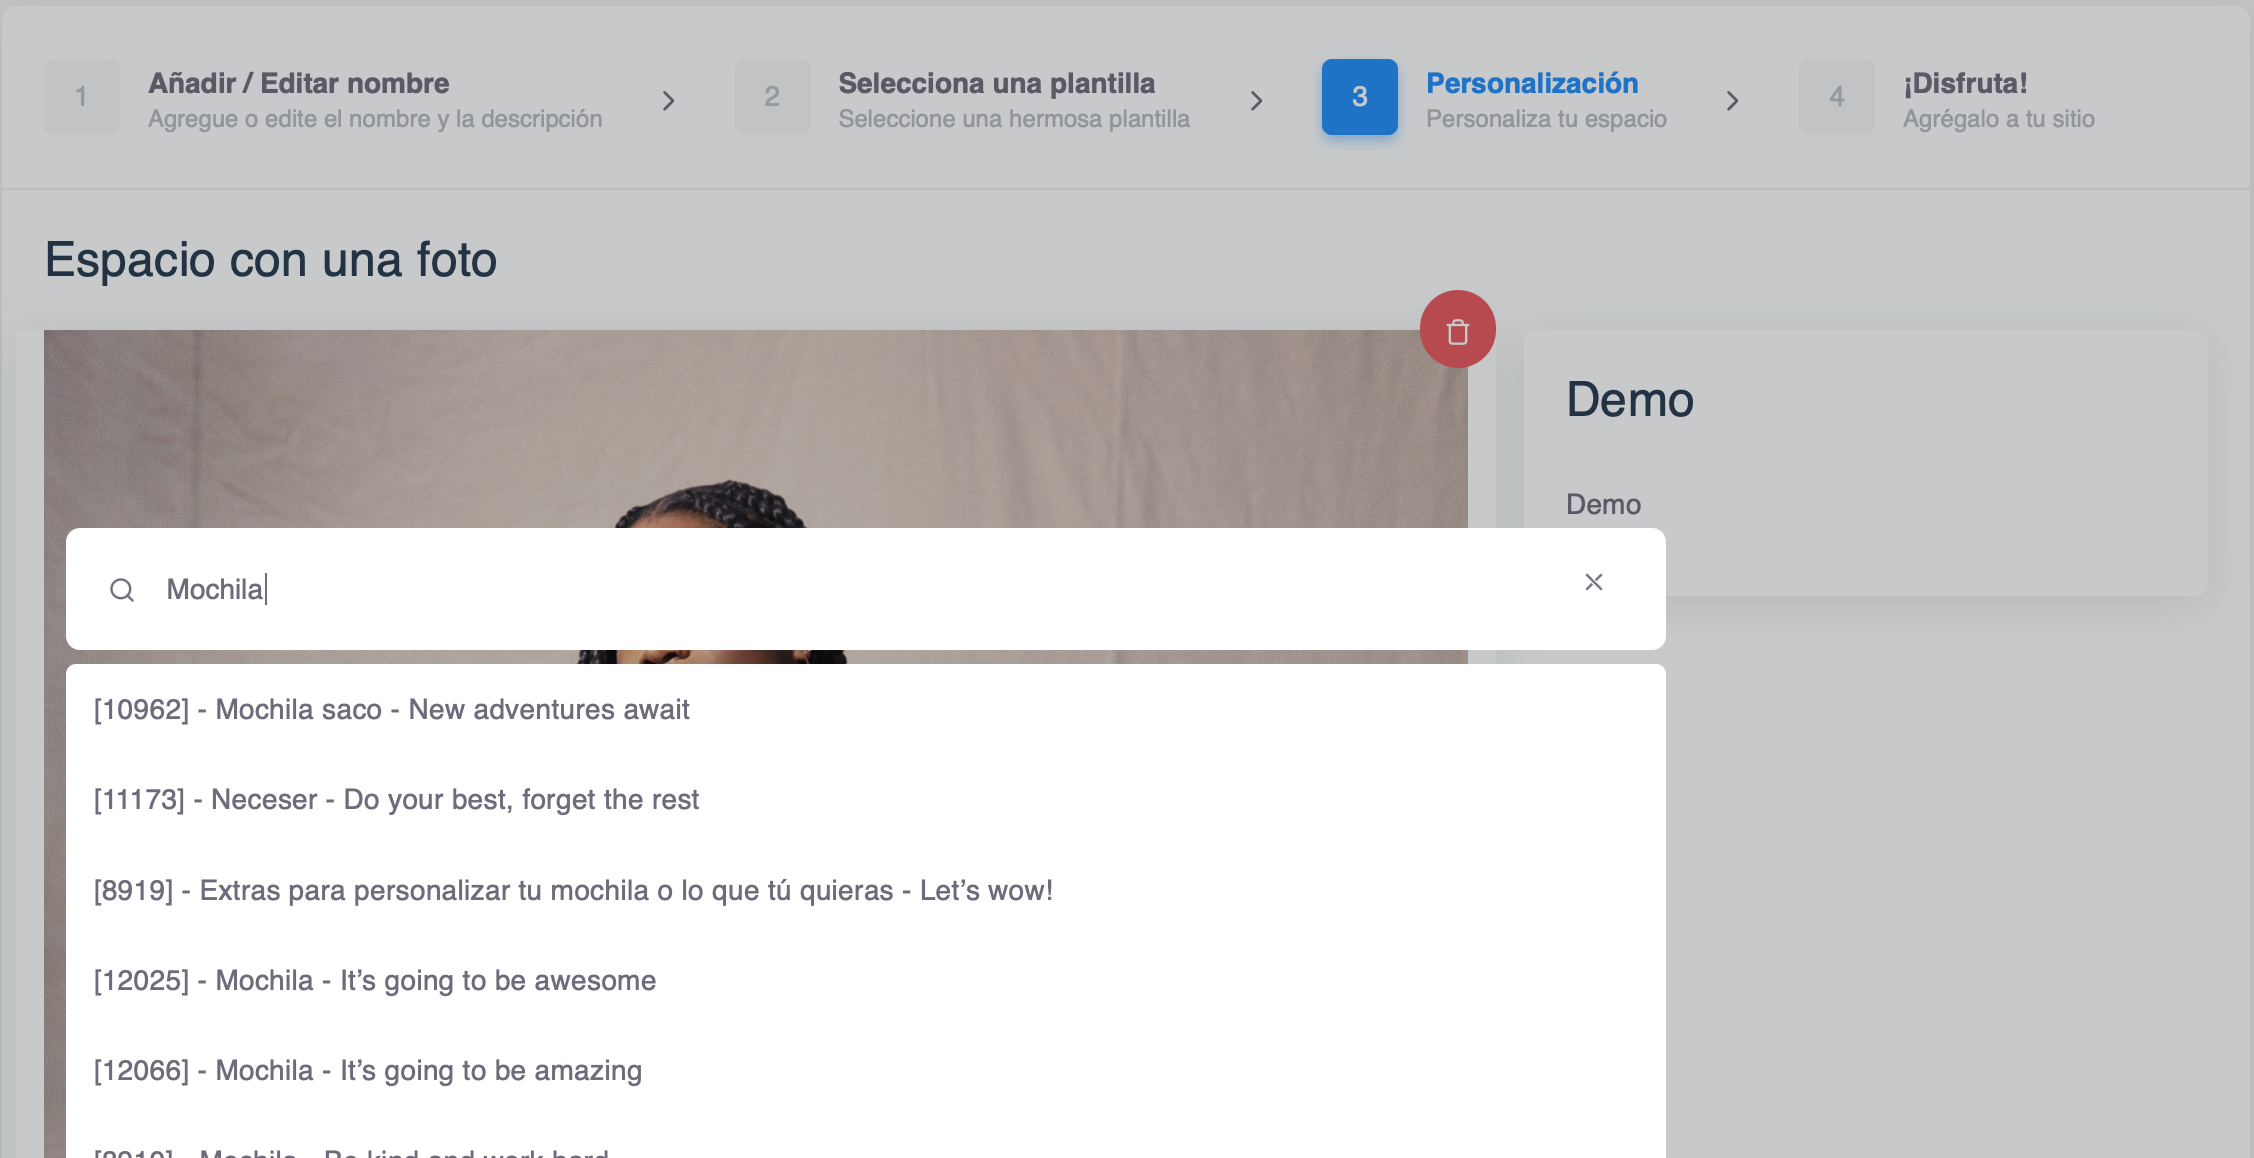Jump to the ¡Disfruta! step
The width and height of the screenshot is (2254, 1158).
(x=1964, y=83)
